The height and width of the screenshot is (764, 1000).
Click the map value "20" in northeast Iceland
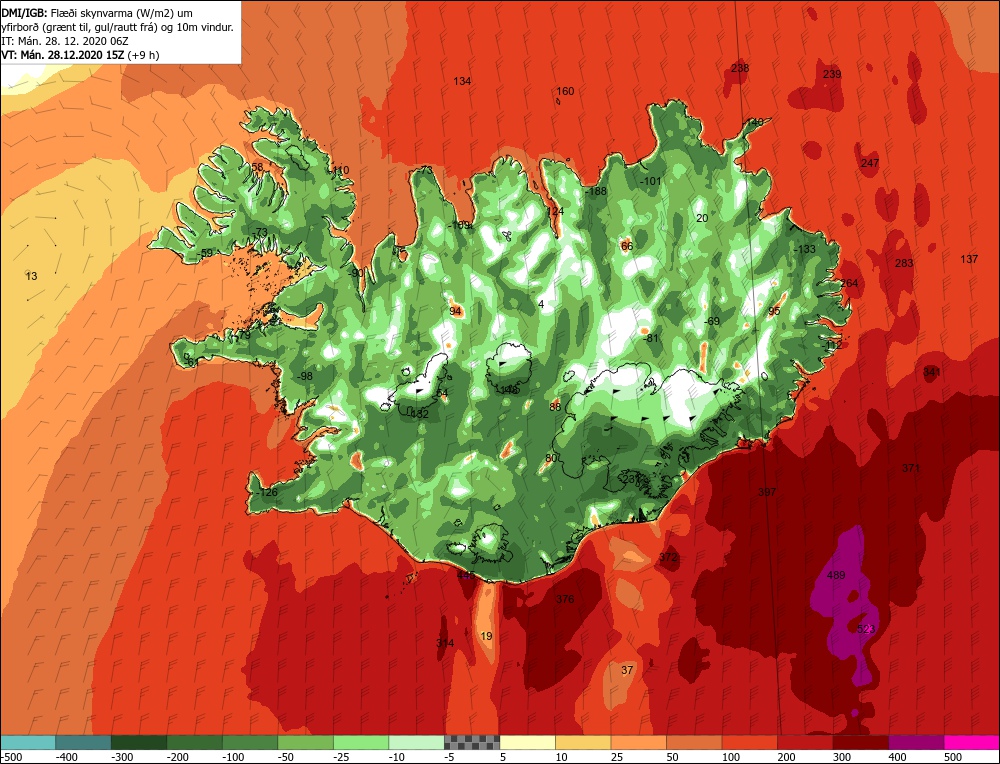click(702, 218)
